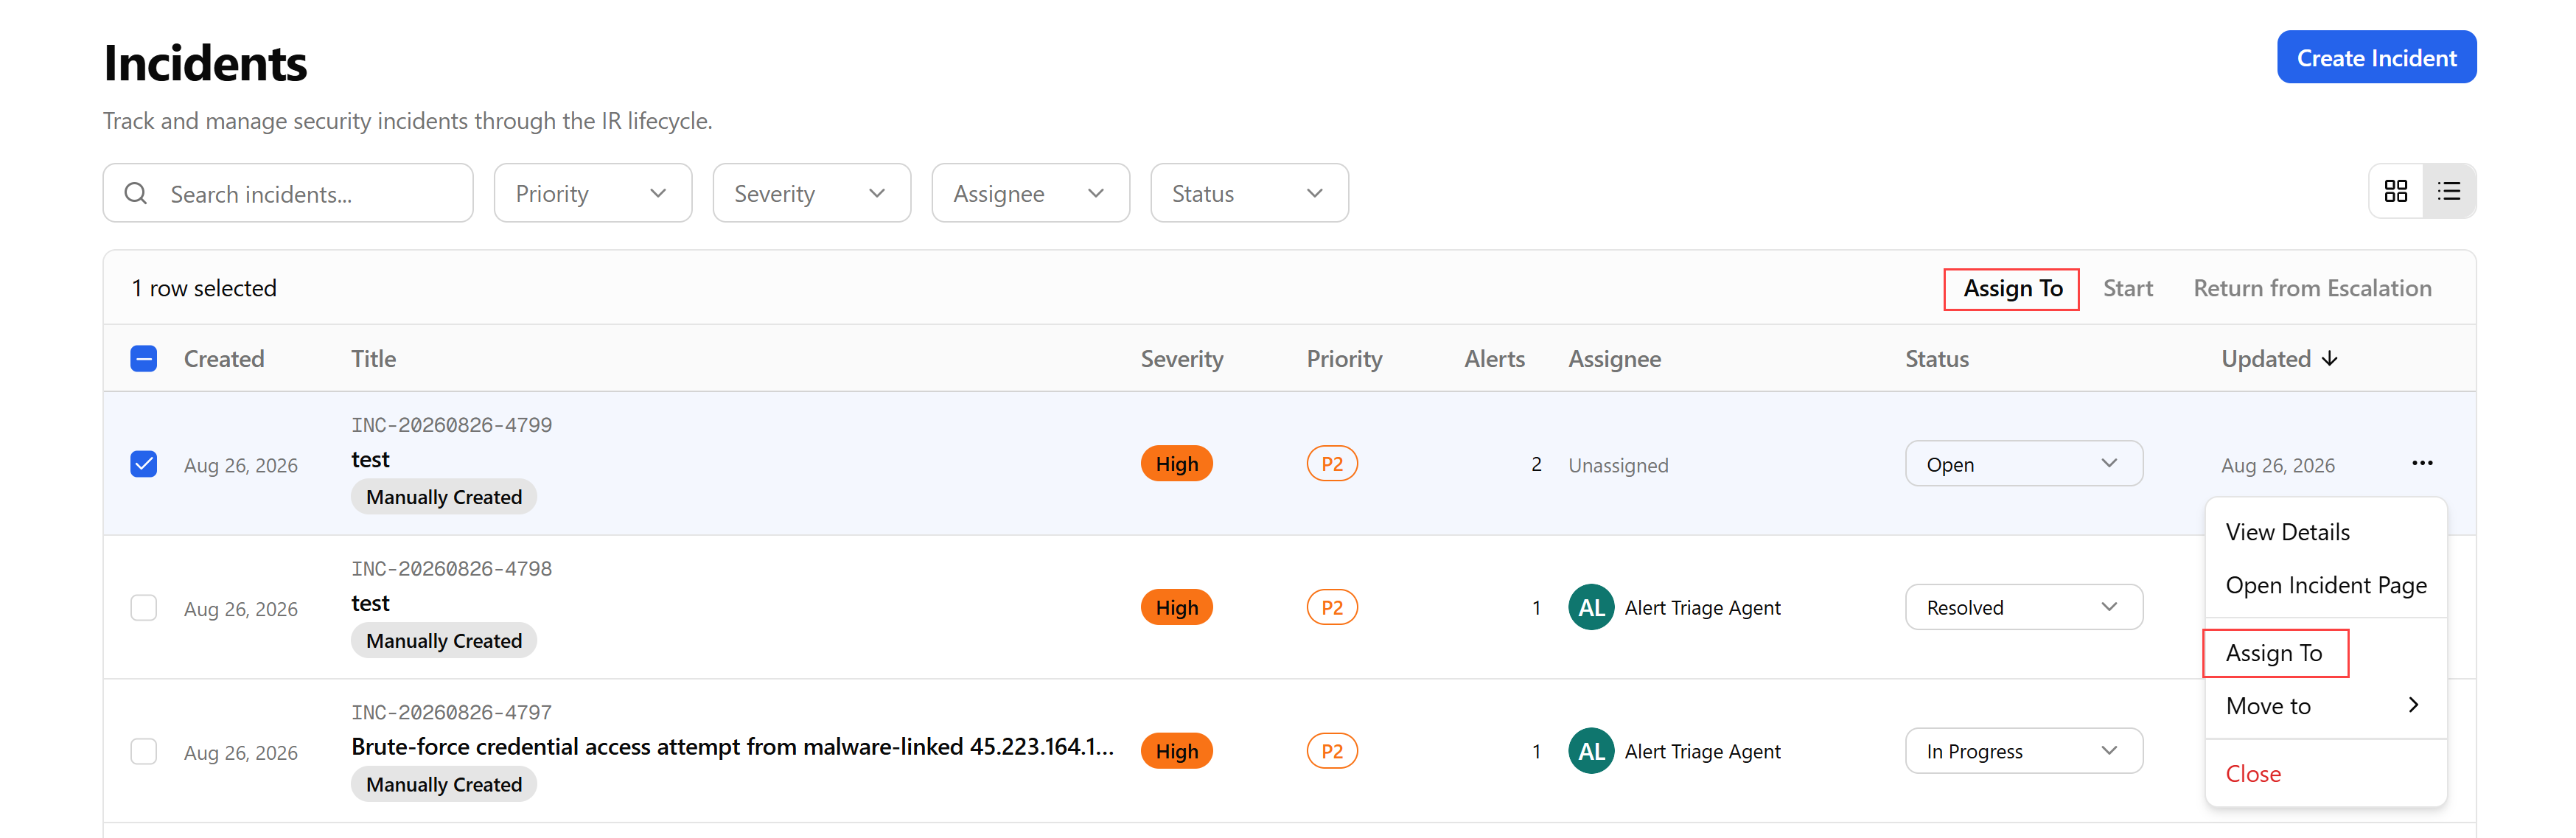
Task: Click the Create Incident button
Action: tap(2376, 58)
